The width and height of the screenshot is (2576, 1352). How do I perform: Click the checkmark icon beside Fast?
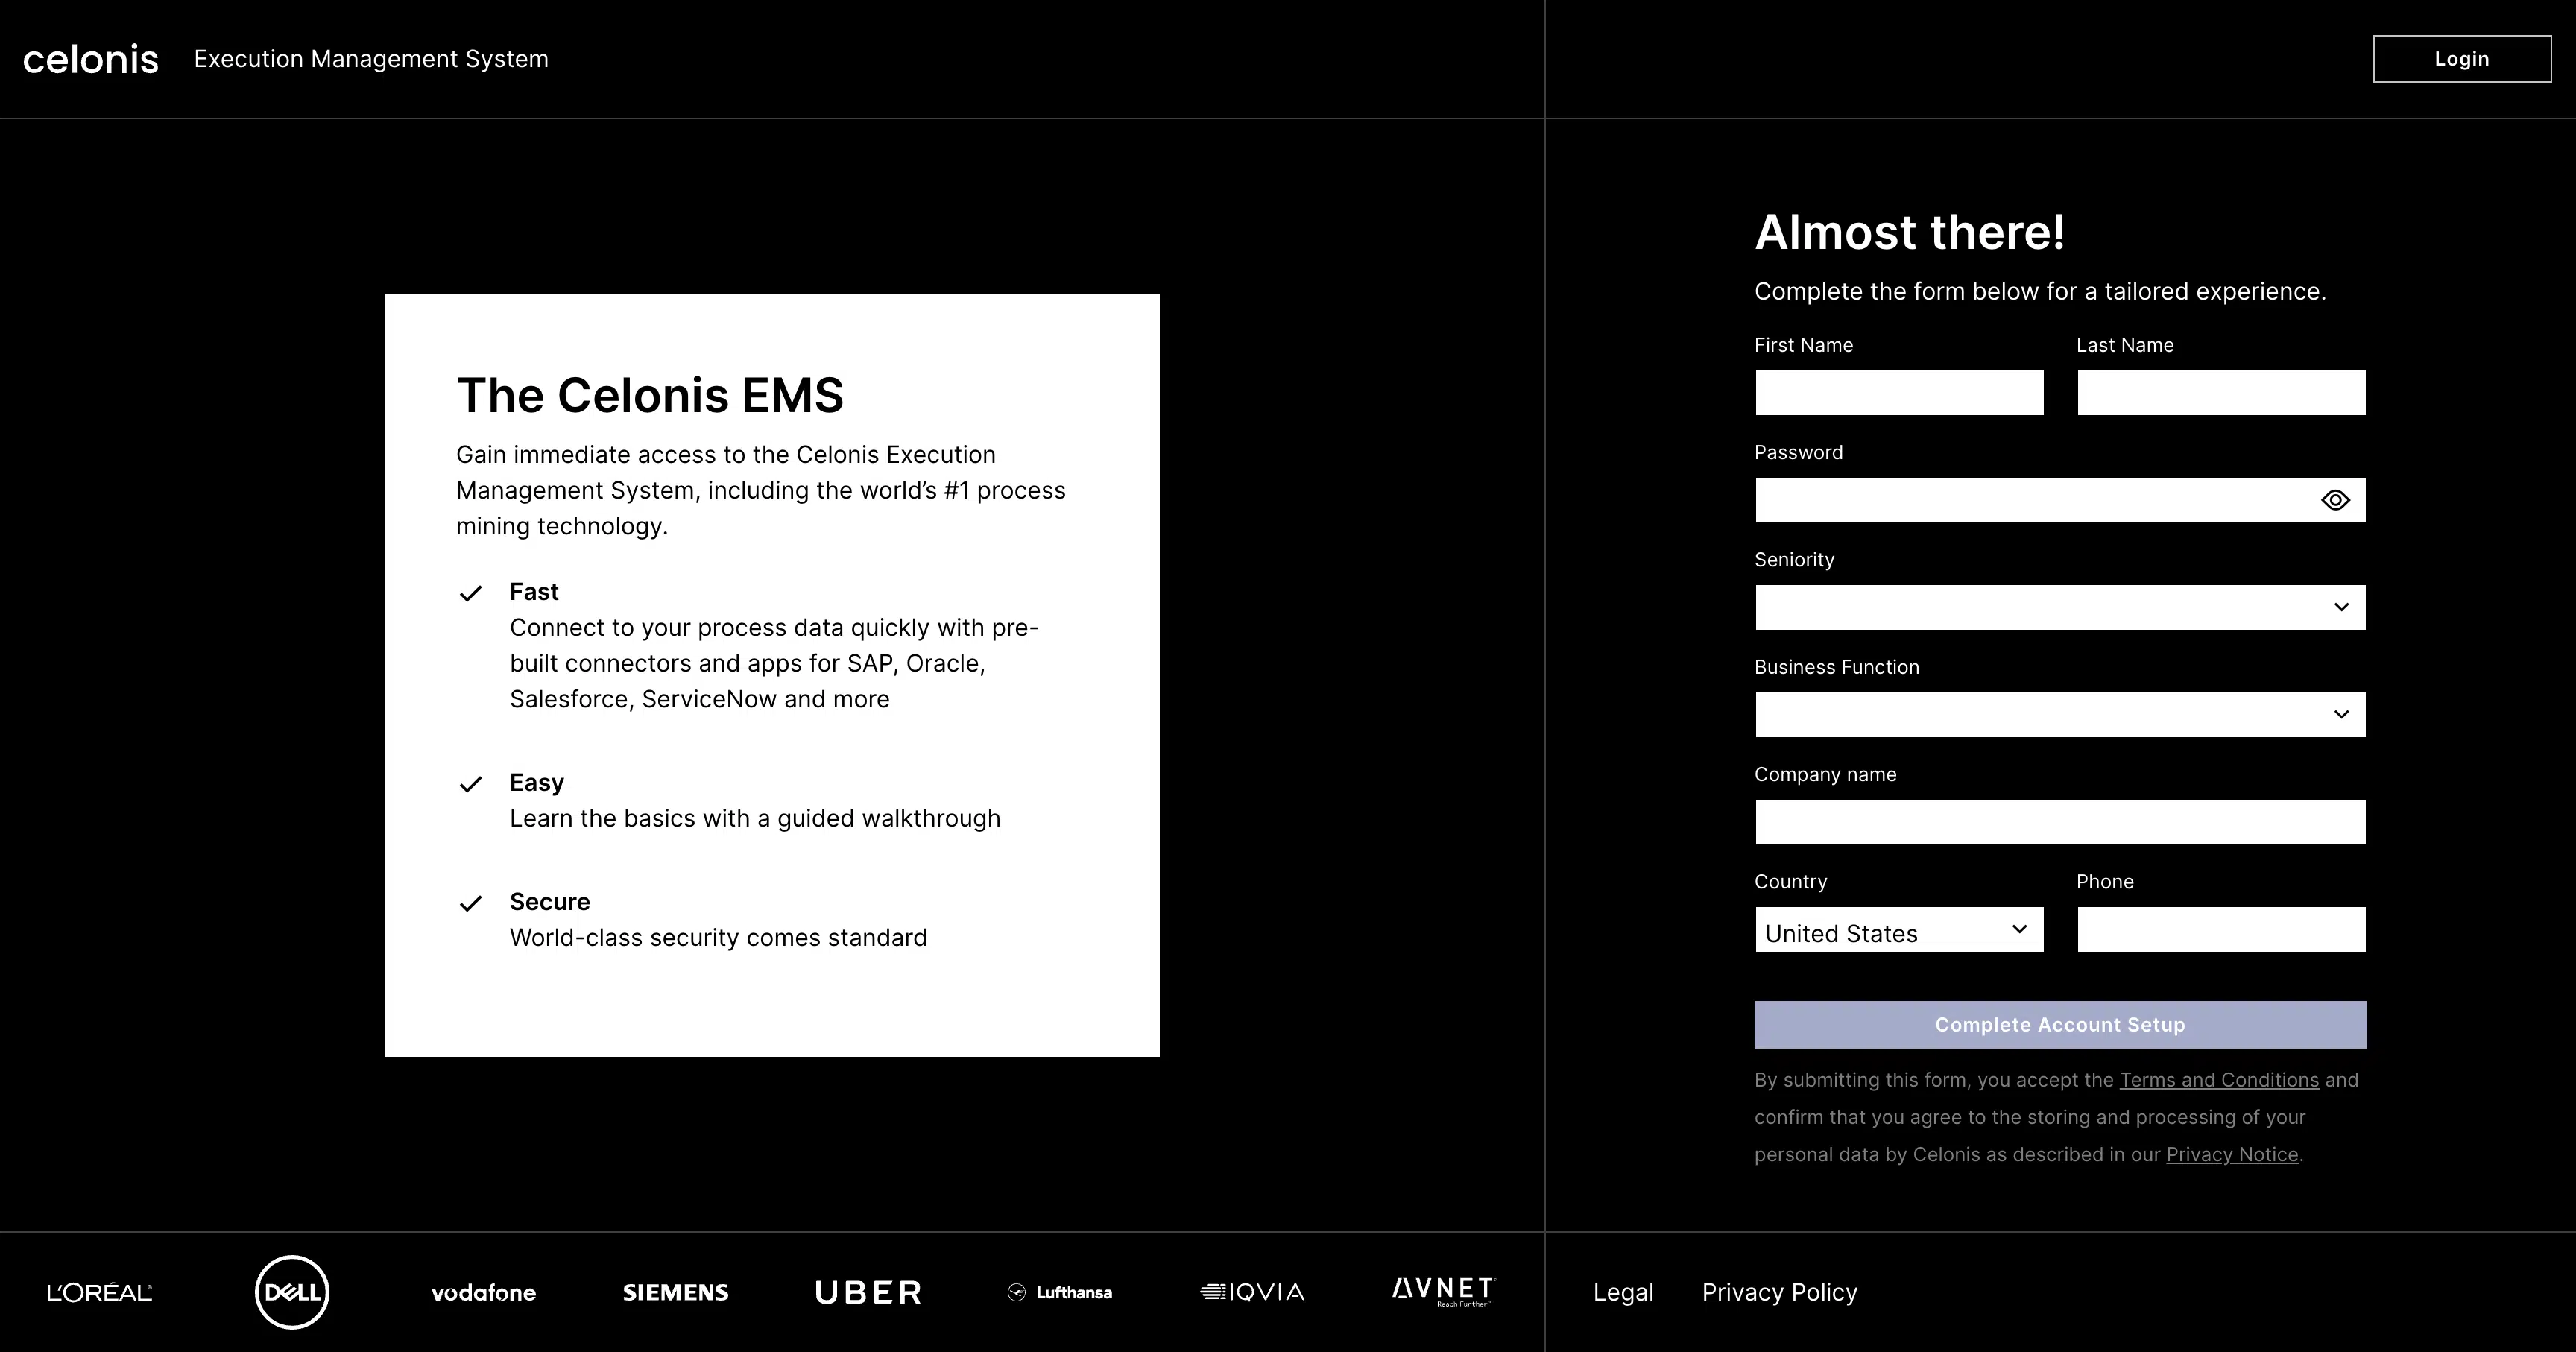click(471, 593)
